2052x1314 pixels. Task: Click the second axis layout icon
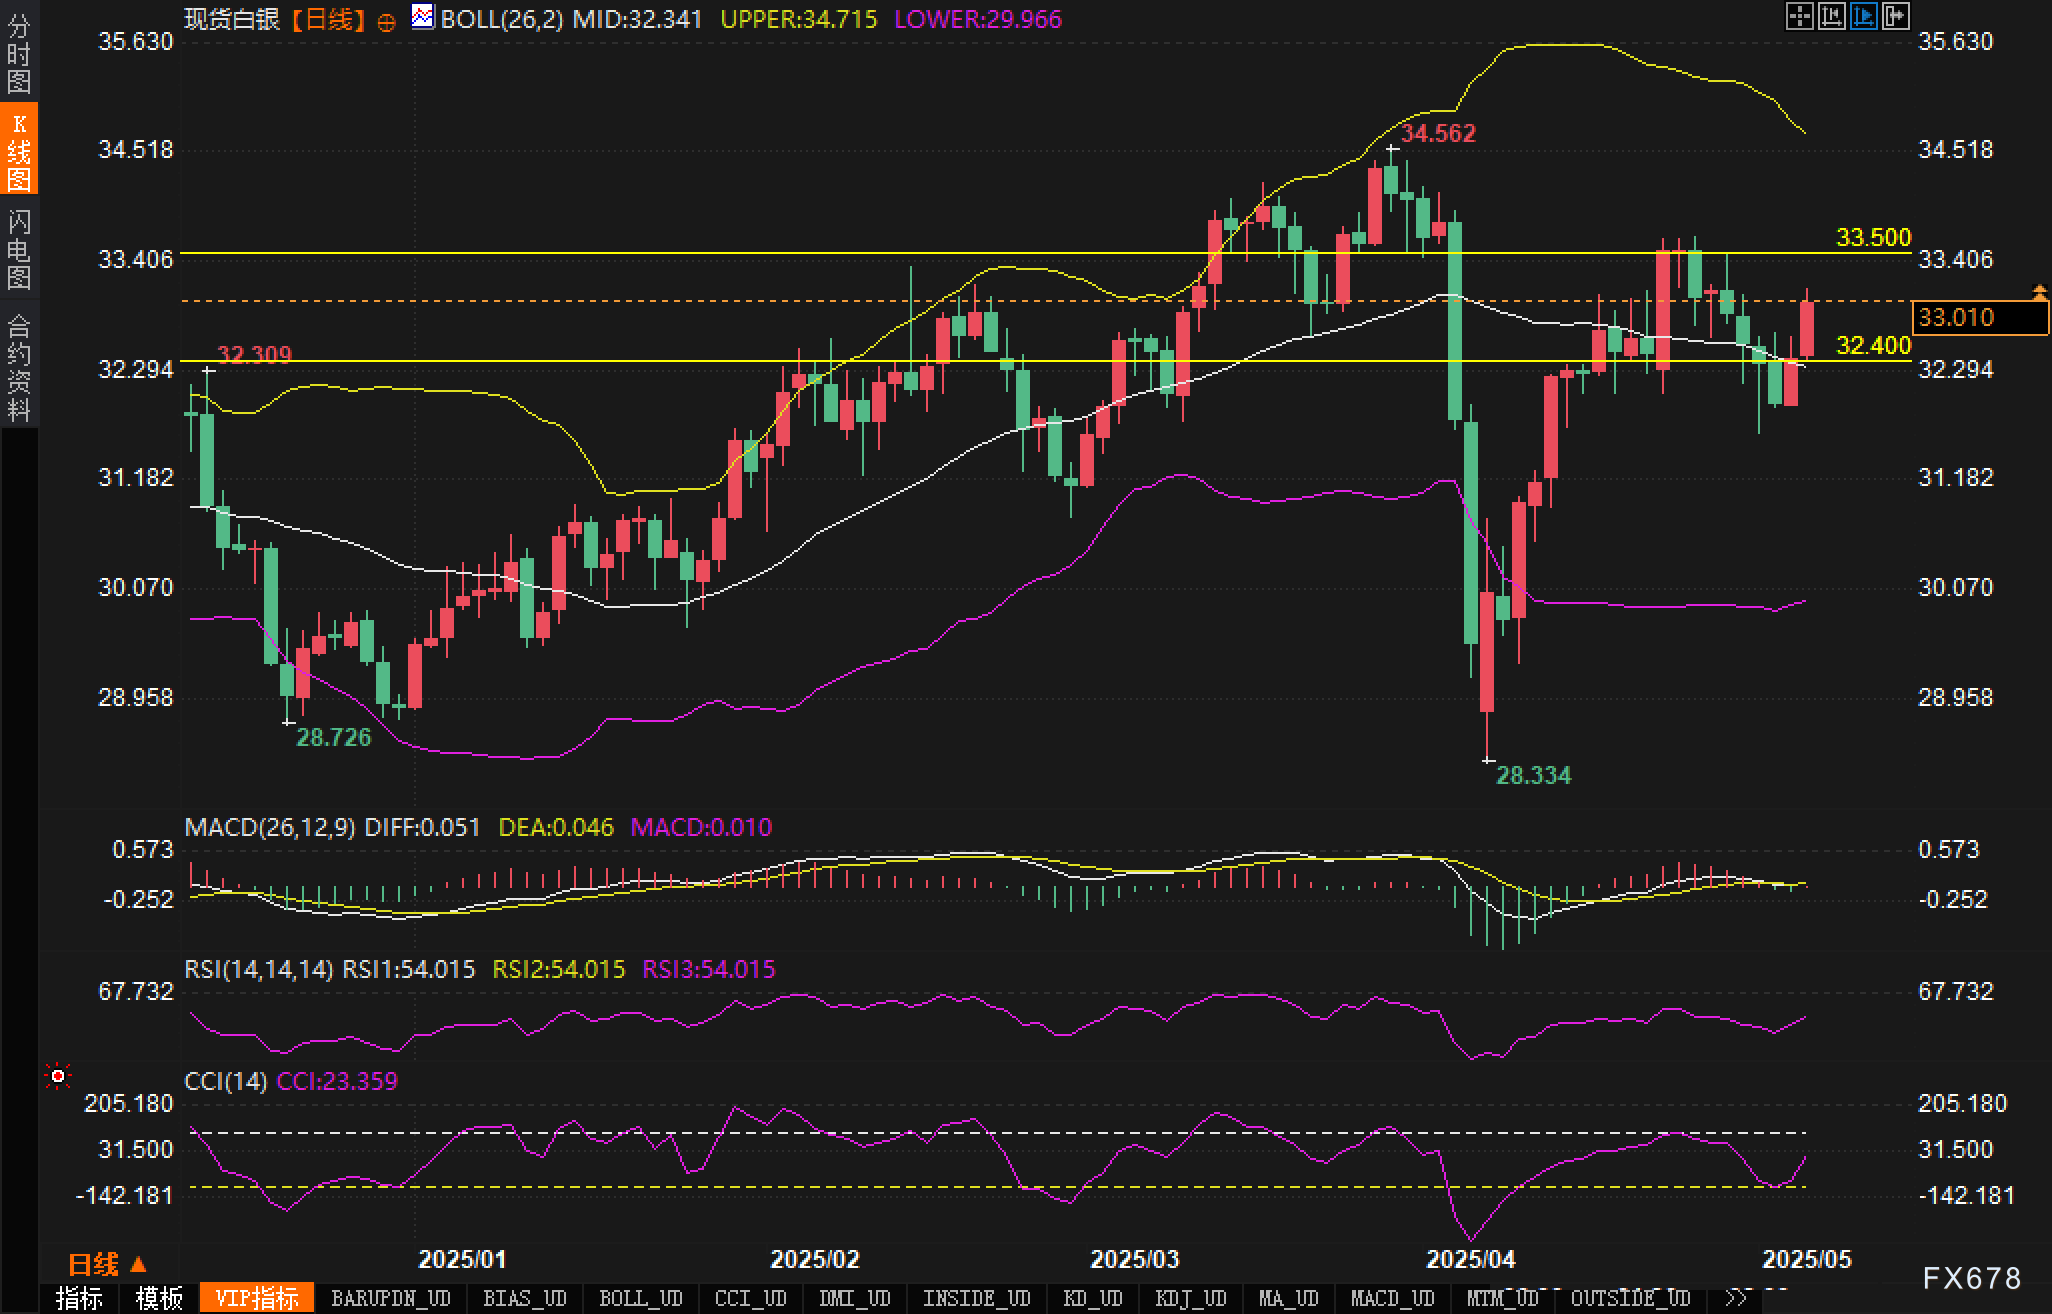tap(1831, 17)
